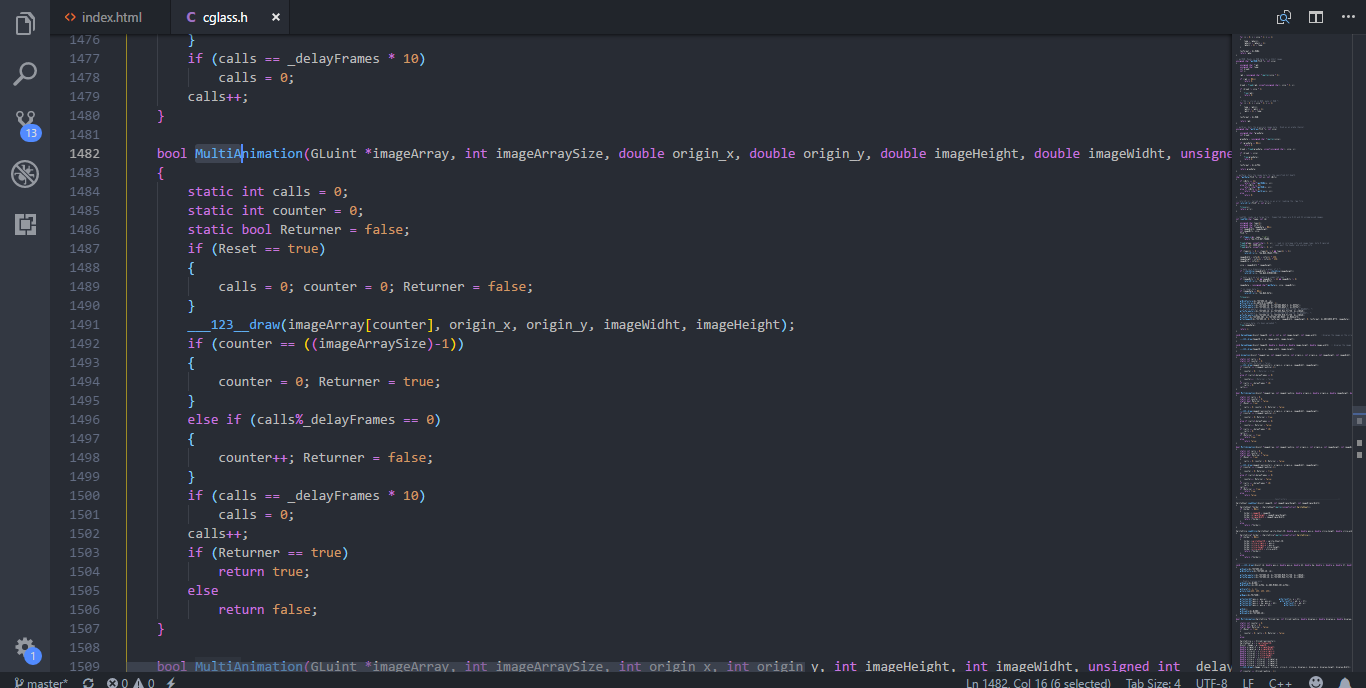The width and height of the screenshot is (1366, 688).
Task: Close the cglass.h tab
Action: (276, 17)
